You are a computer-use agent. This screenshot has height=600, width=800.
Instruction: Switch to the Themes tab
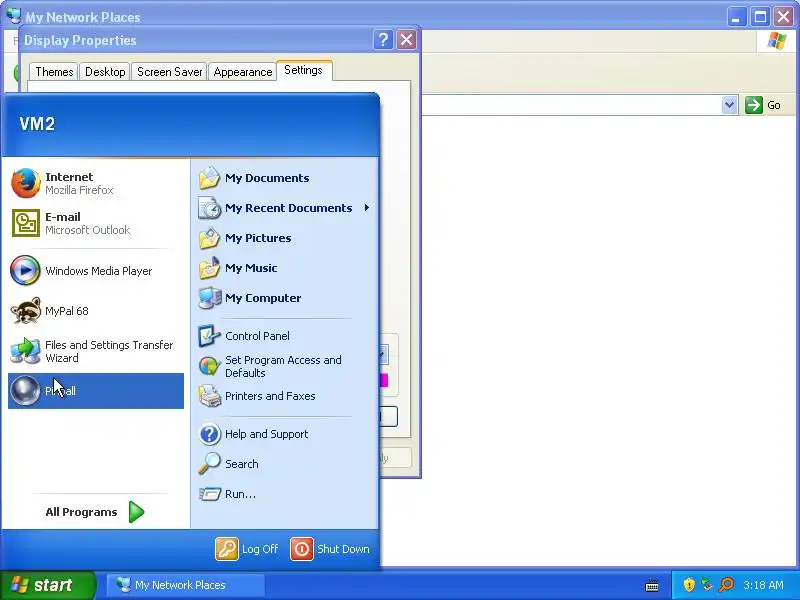(x=54, y=72)
